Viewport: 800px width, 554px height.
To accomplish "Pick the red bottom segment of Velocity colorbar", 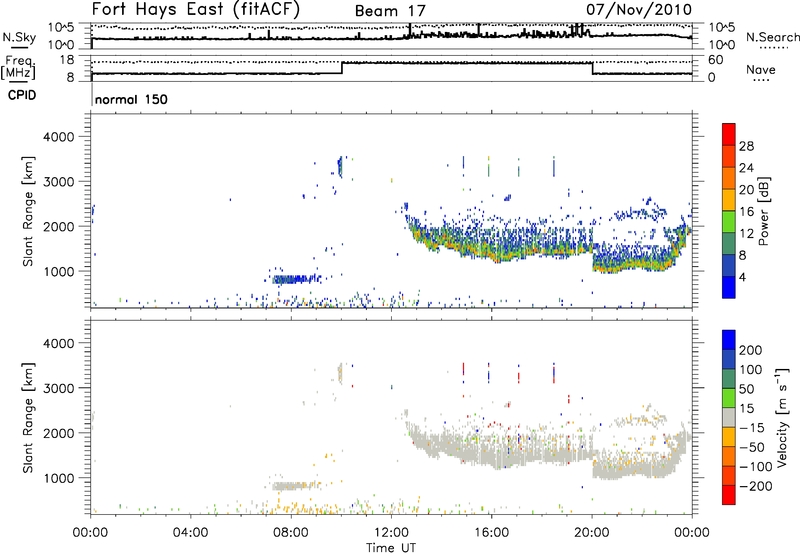I will coord(729,495).
